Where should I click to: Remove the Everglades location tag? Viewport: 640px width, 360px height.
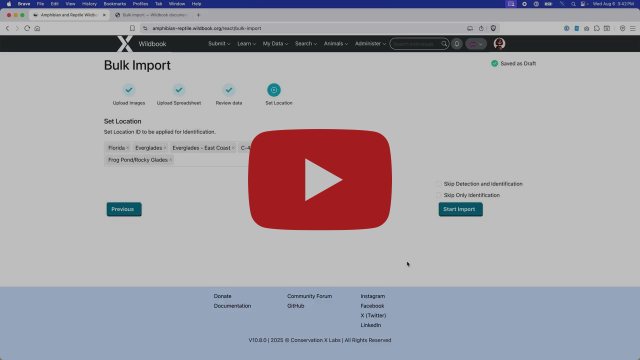point(164,148)
